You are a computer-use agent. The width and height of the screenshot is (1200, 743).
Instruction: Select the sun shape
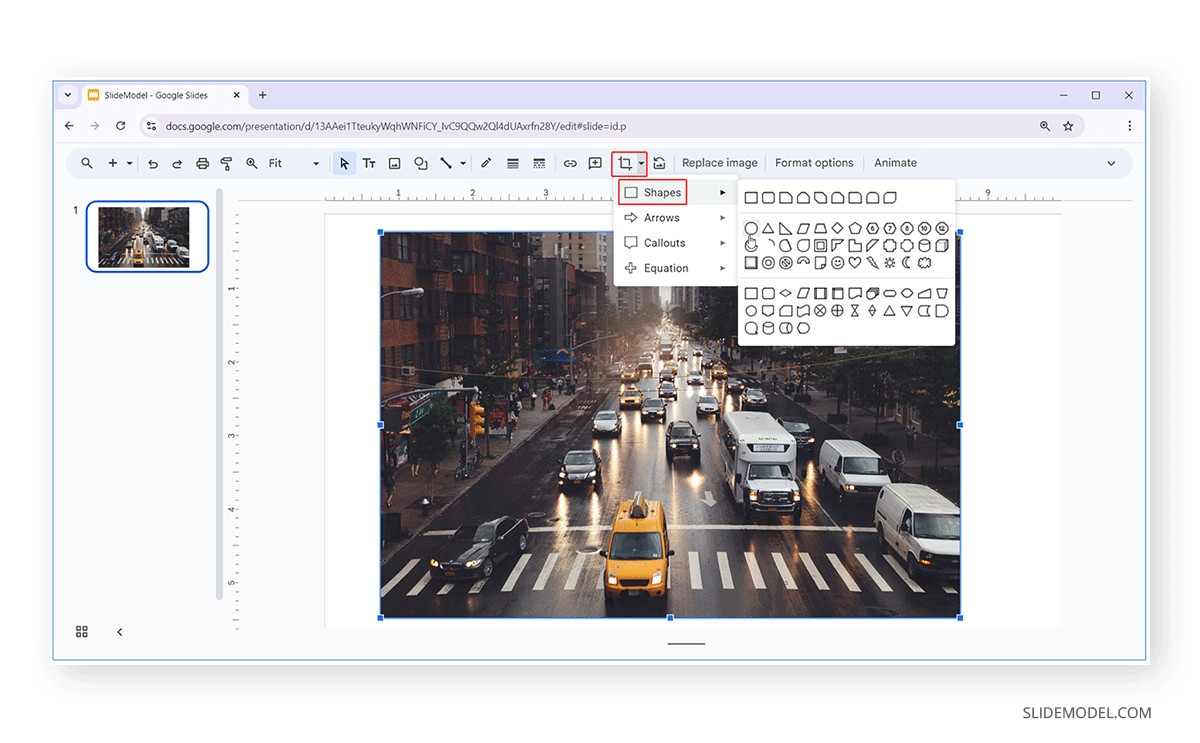tap(890, 263)
